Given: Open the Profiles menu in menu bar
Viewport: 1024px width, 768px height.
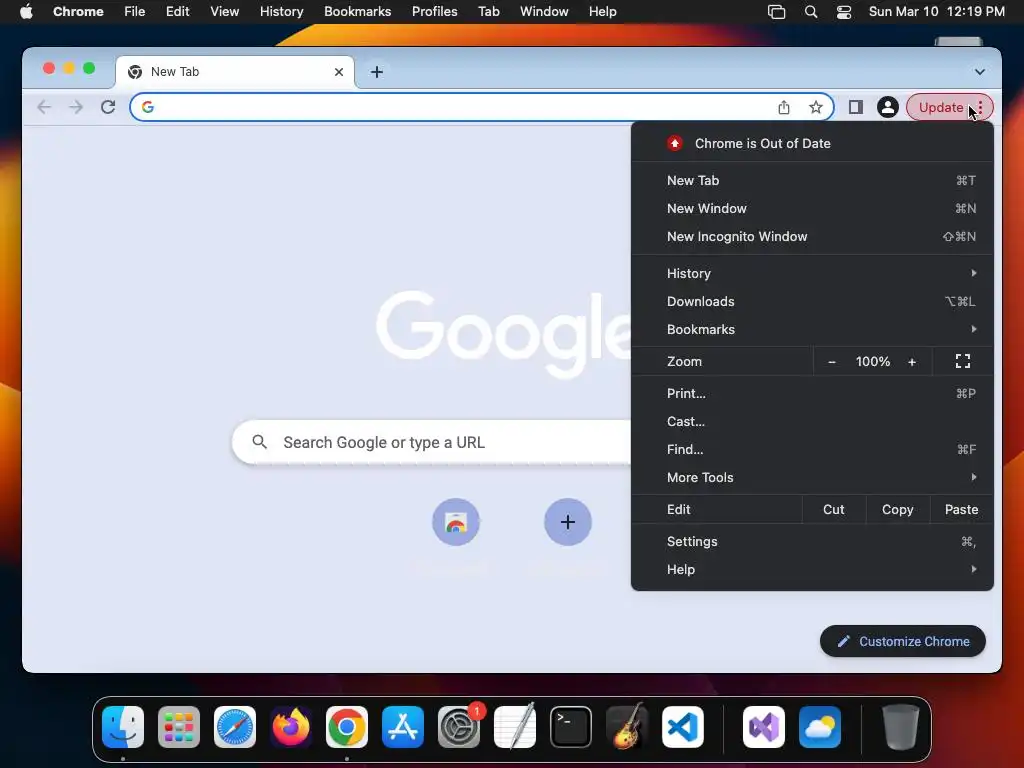Looking at the screenshot, I should tap(435, 12).
